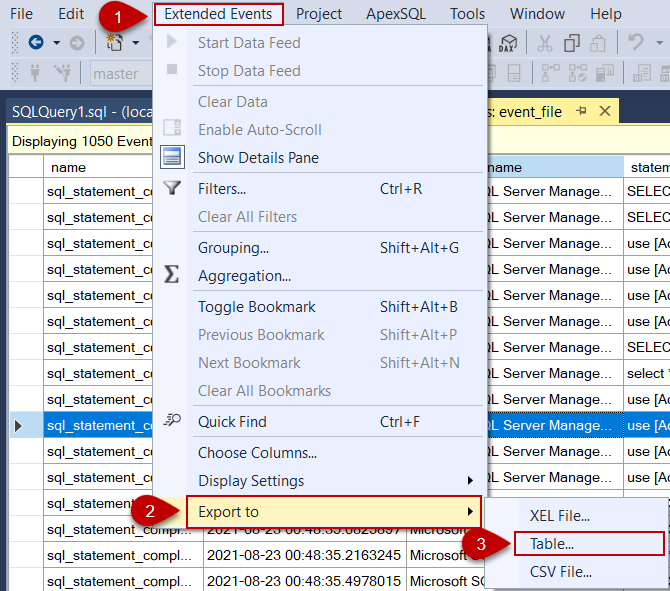670x591 pixels.
Task: Click the Include Actual Execution Plan checkmark icon
Action: pyautogui.click(x=578, y=73)
